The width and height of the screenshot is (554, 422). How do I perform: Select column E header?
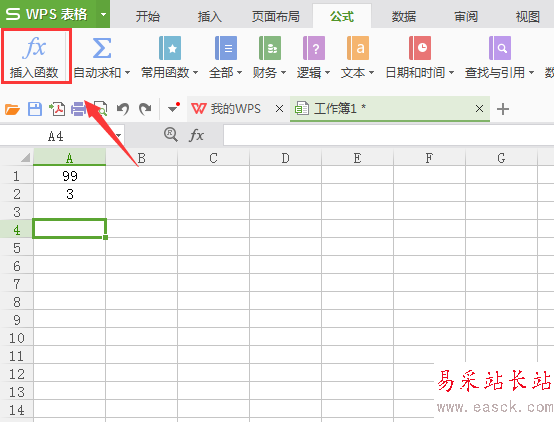(x=357, y=157)
